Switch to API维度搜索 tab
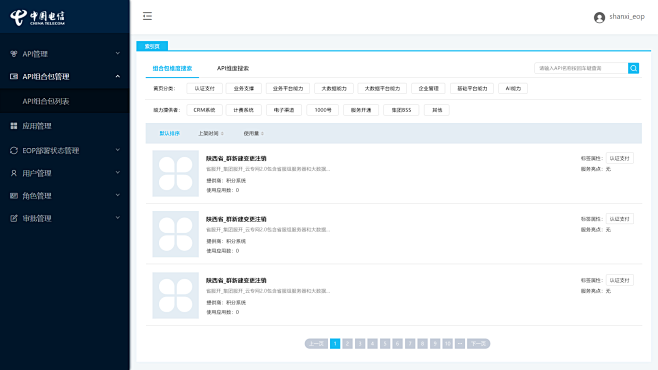Viewport: 658px width, 370px height. tap(233, 68)
